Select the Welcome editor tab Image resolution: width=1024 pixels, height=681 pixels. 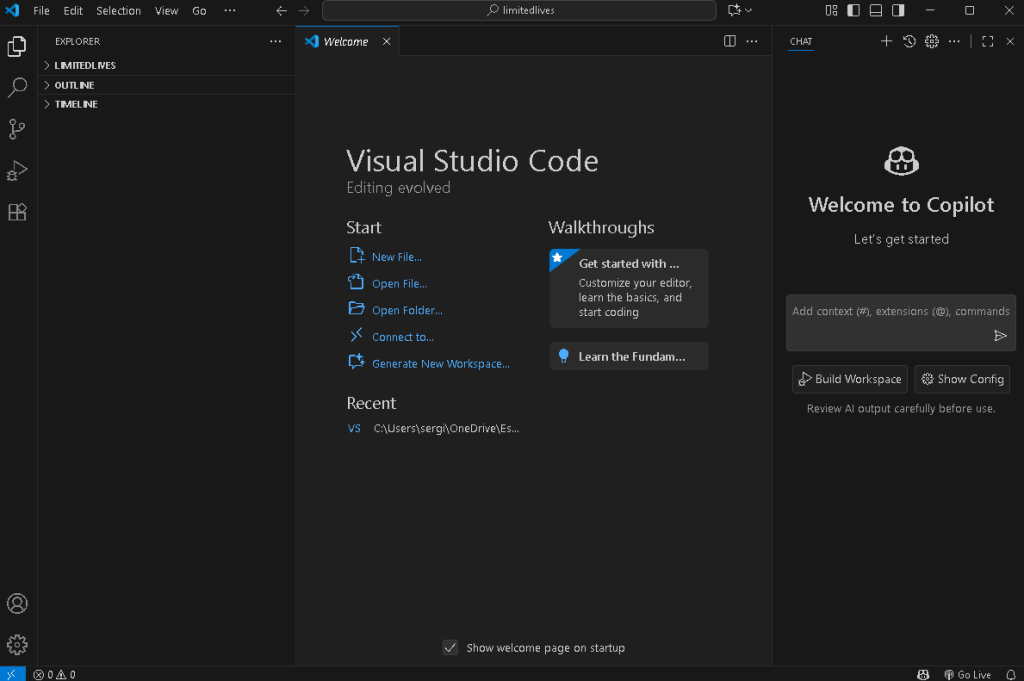tap(345, 42)
